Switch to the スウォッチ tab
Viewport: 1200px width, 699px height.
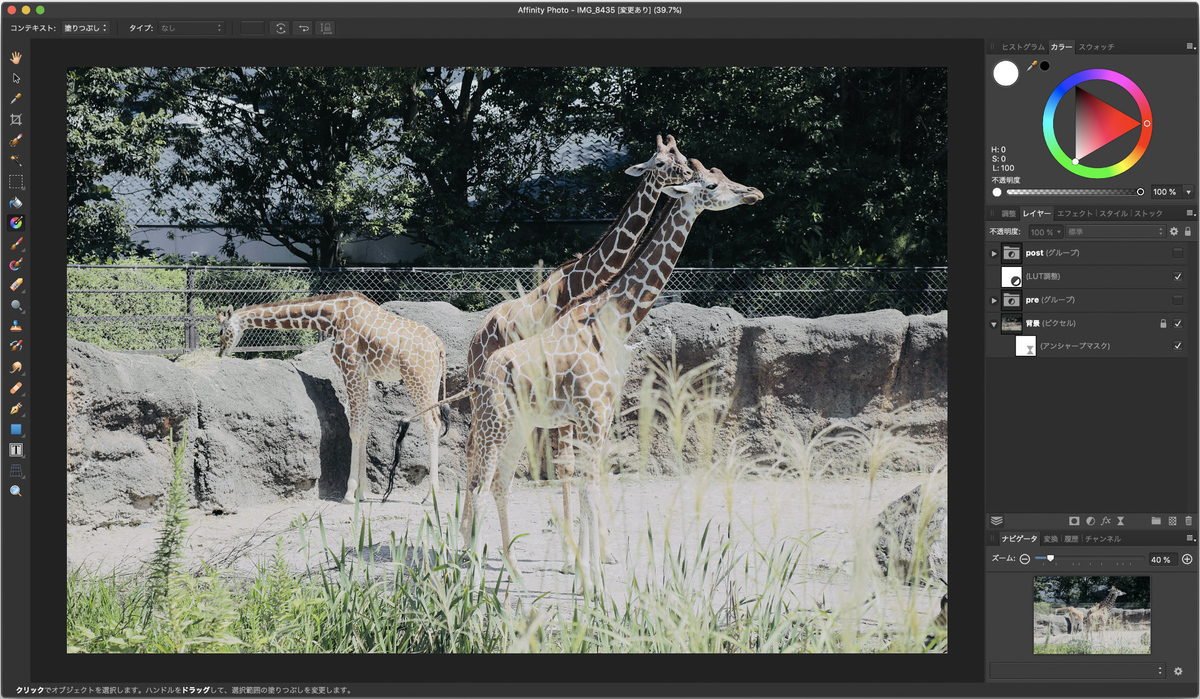coord(1096,47)
